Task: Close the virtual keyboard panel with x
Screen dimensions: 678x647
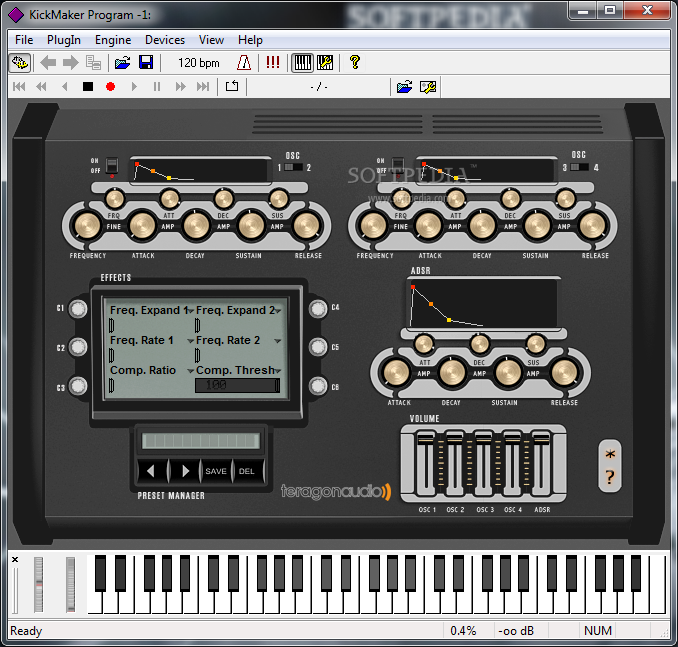Action: click(x=15, y=560)
